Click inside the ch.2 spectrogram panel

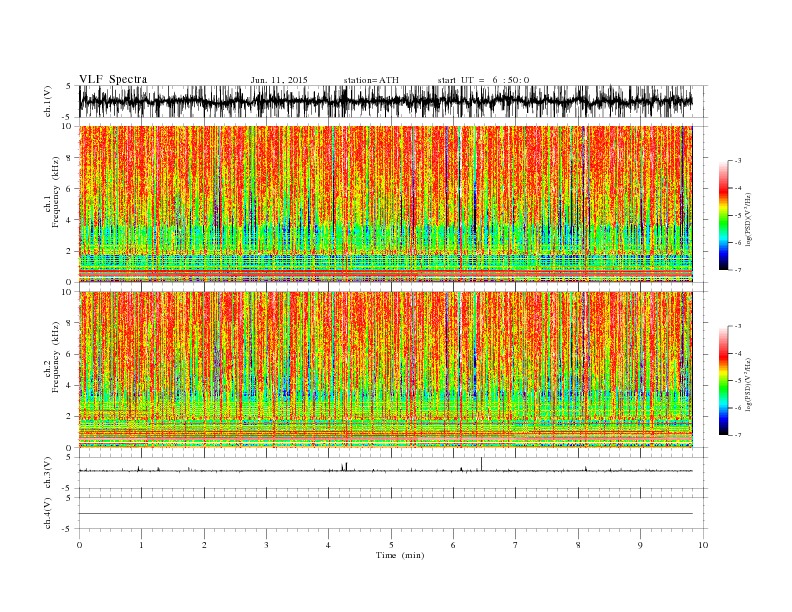tap(385, 370)
